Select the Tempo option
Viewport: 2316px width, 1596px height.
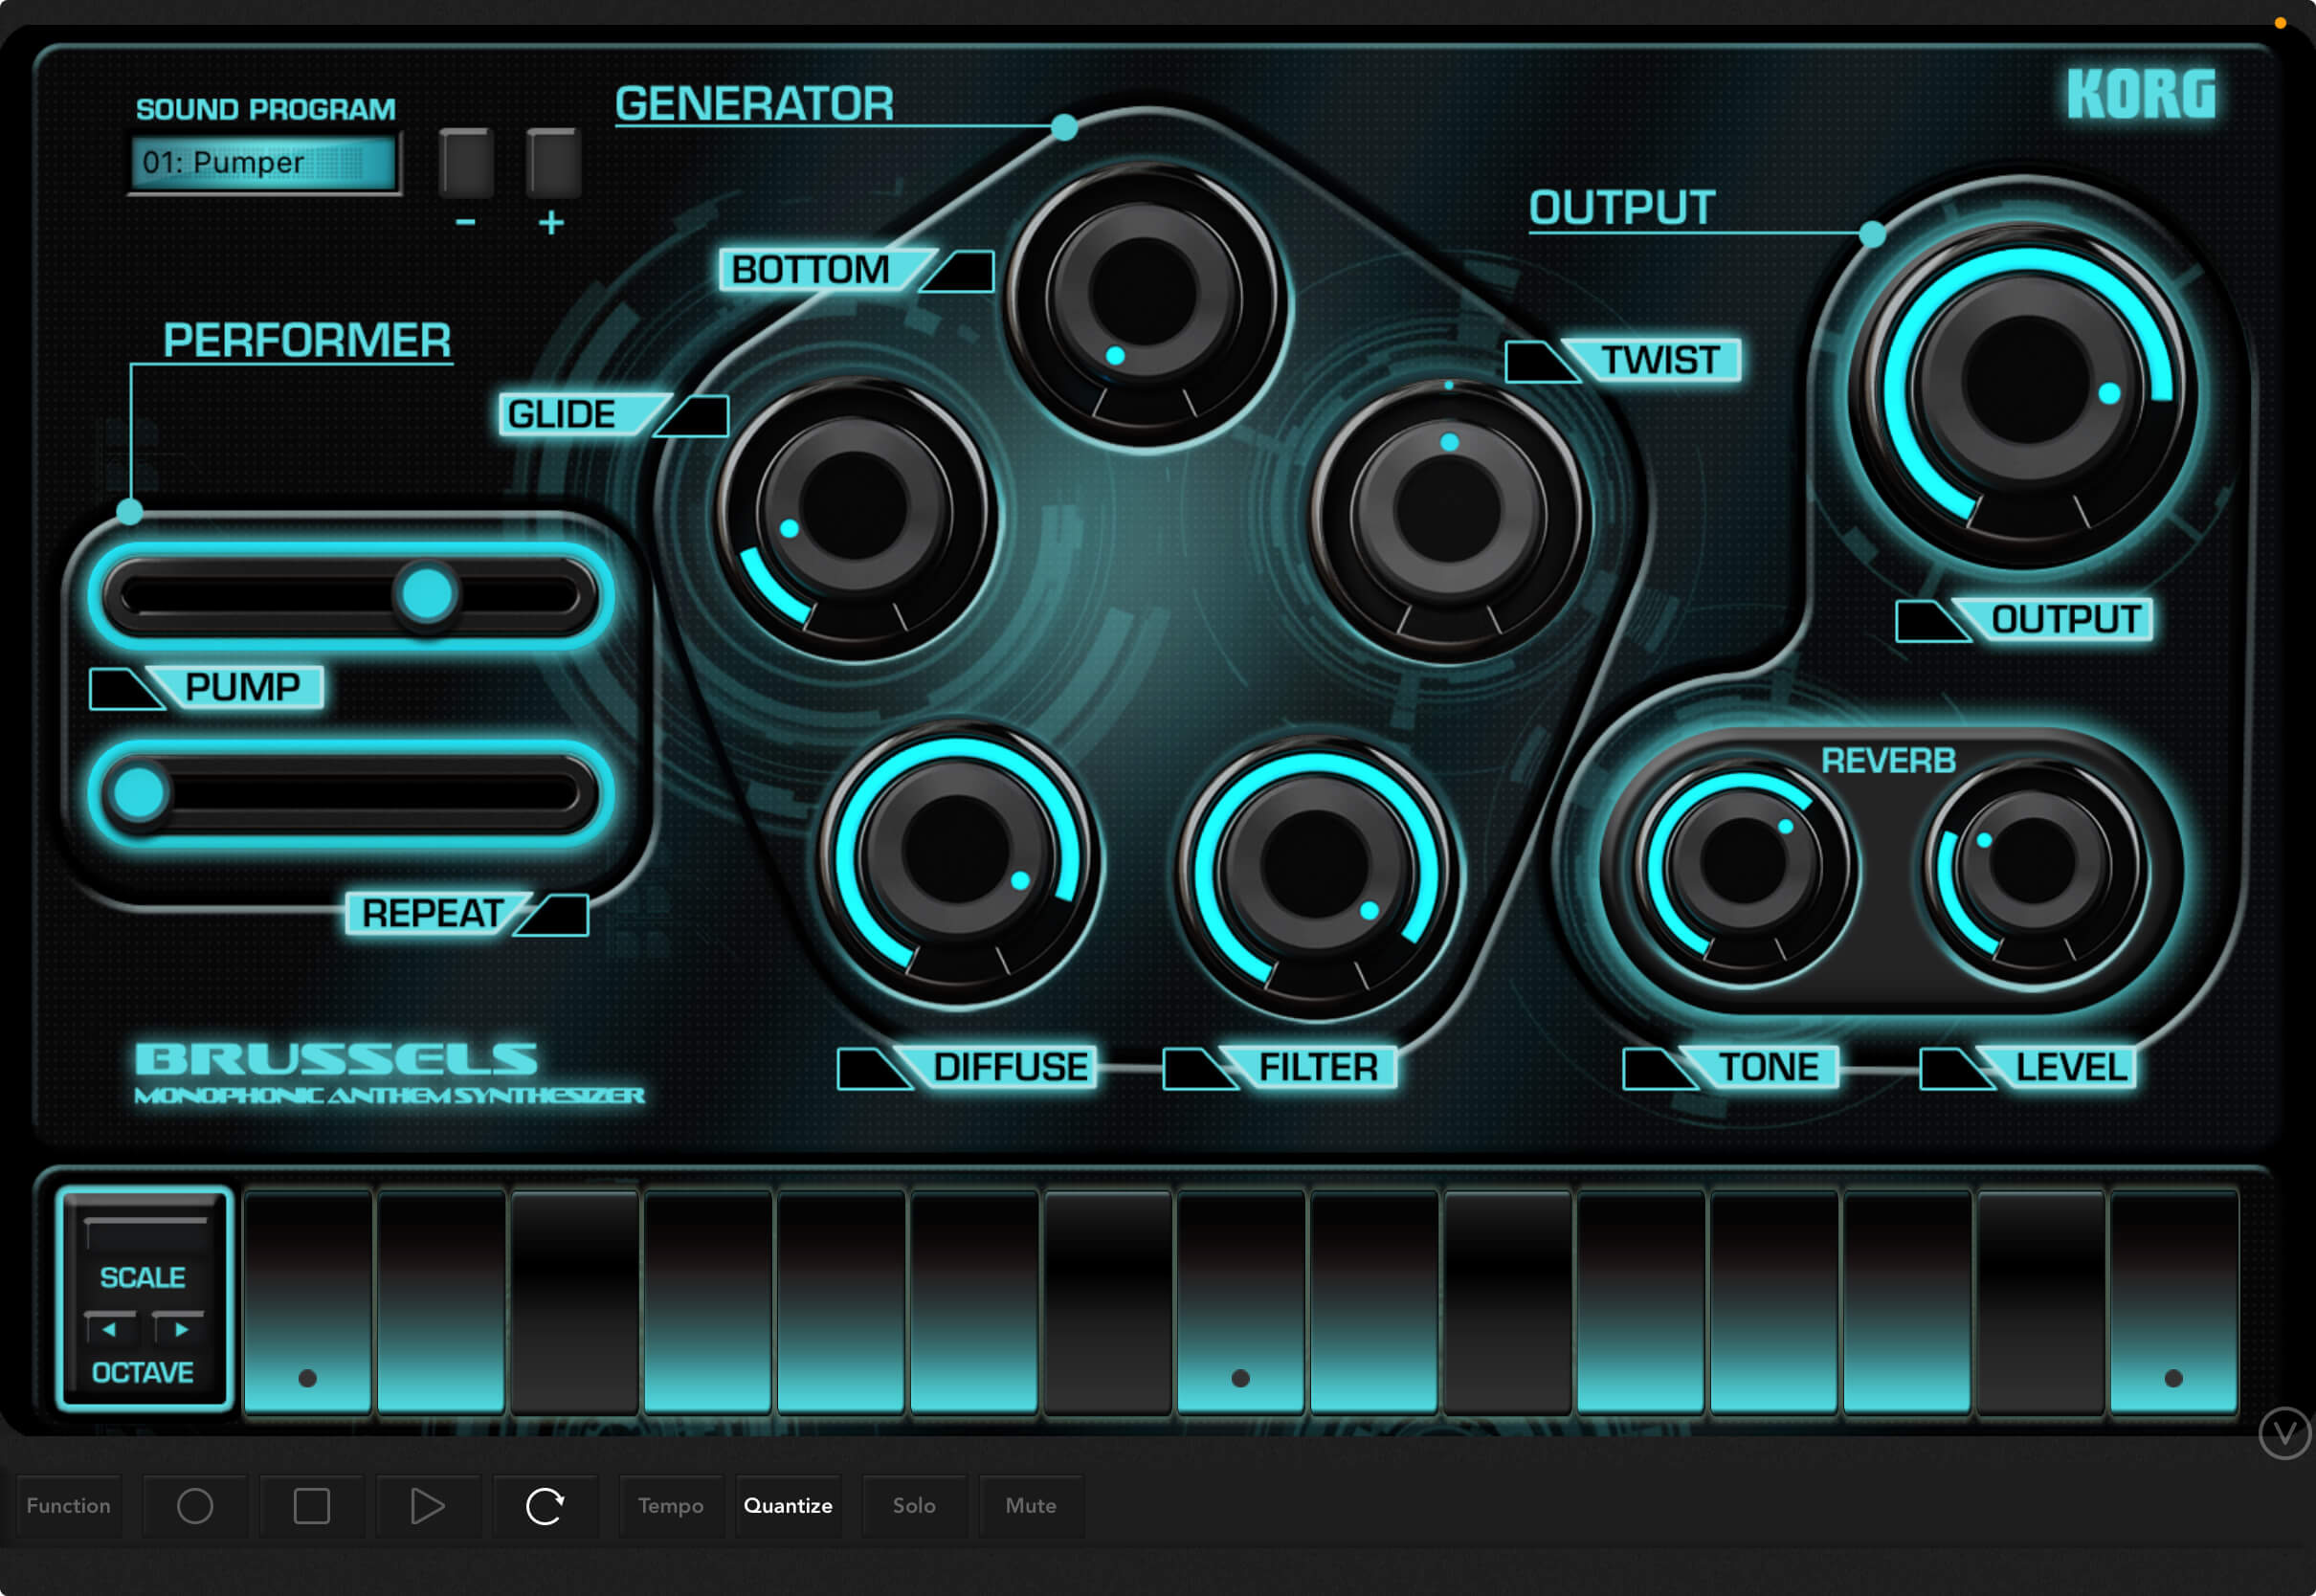pyautogui.click(x=671, y=1506)
